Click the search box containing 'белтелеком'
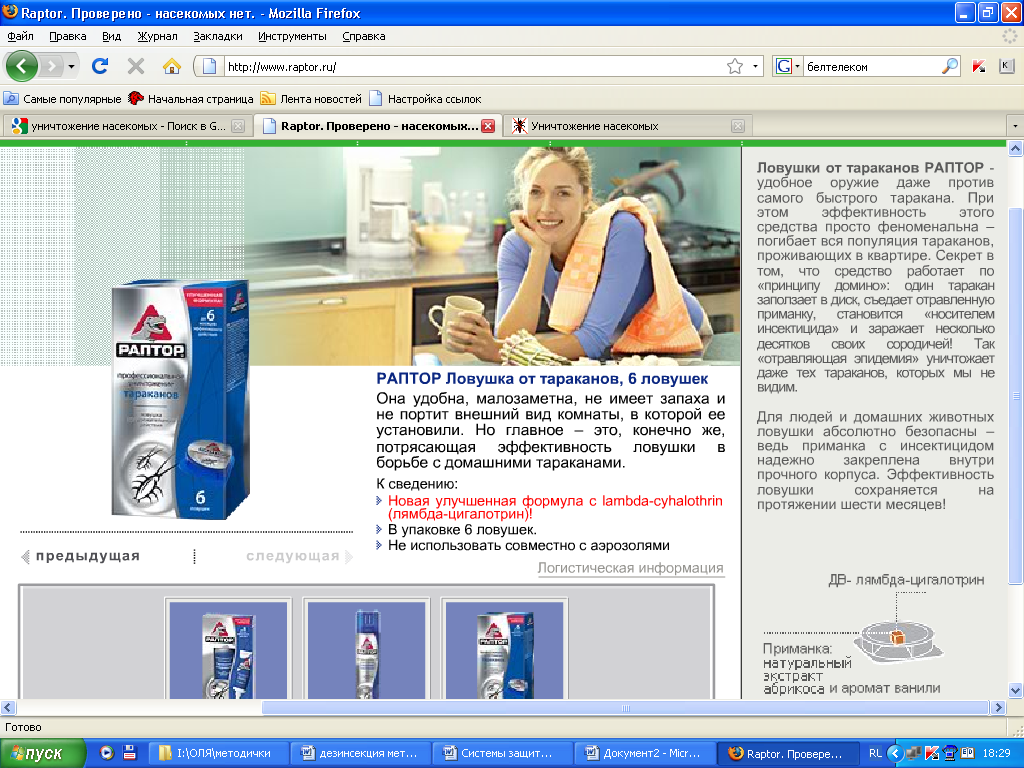This screenshot has width=1024, height=768. pyautogui.click(x=872, y=66)
